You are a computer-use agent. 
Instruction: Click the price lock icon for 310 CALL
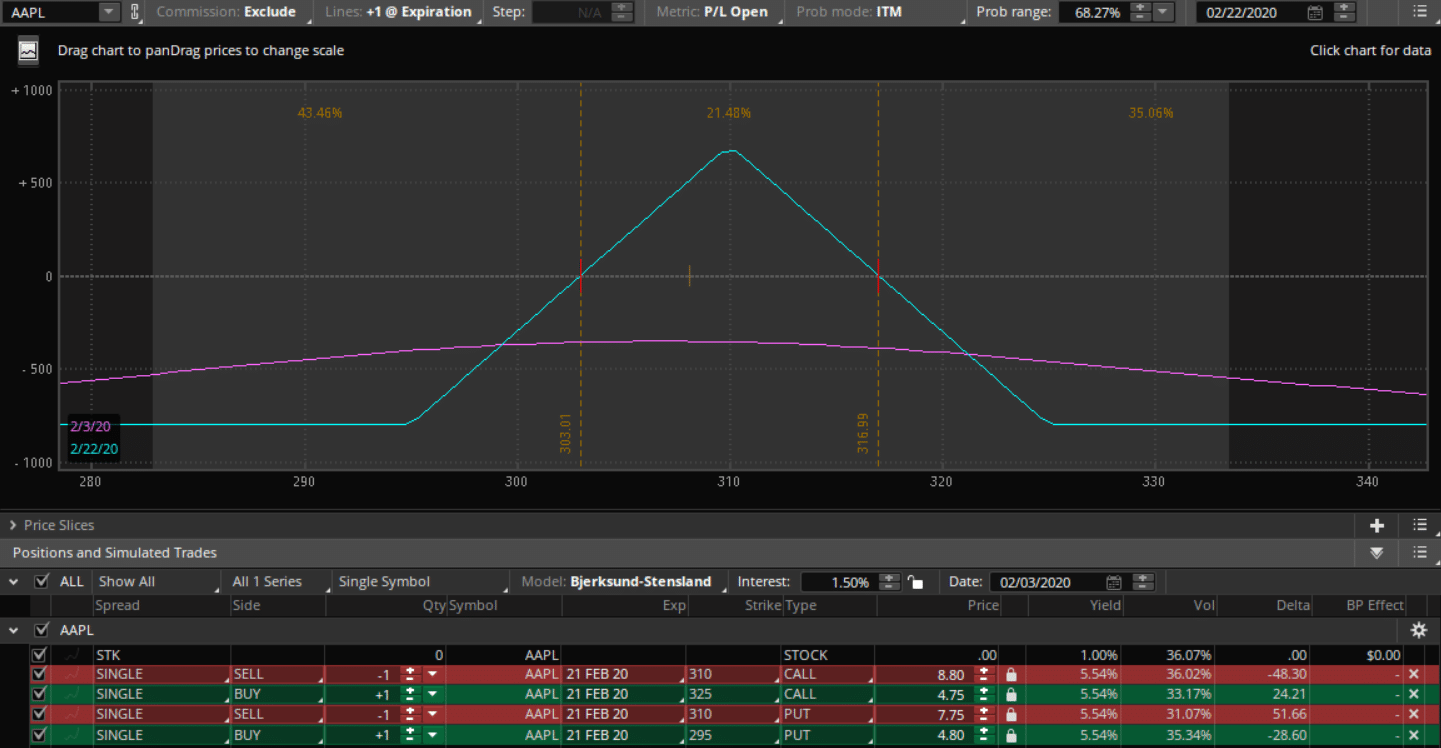click(1012, 675)
